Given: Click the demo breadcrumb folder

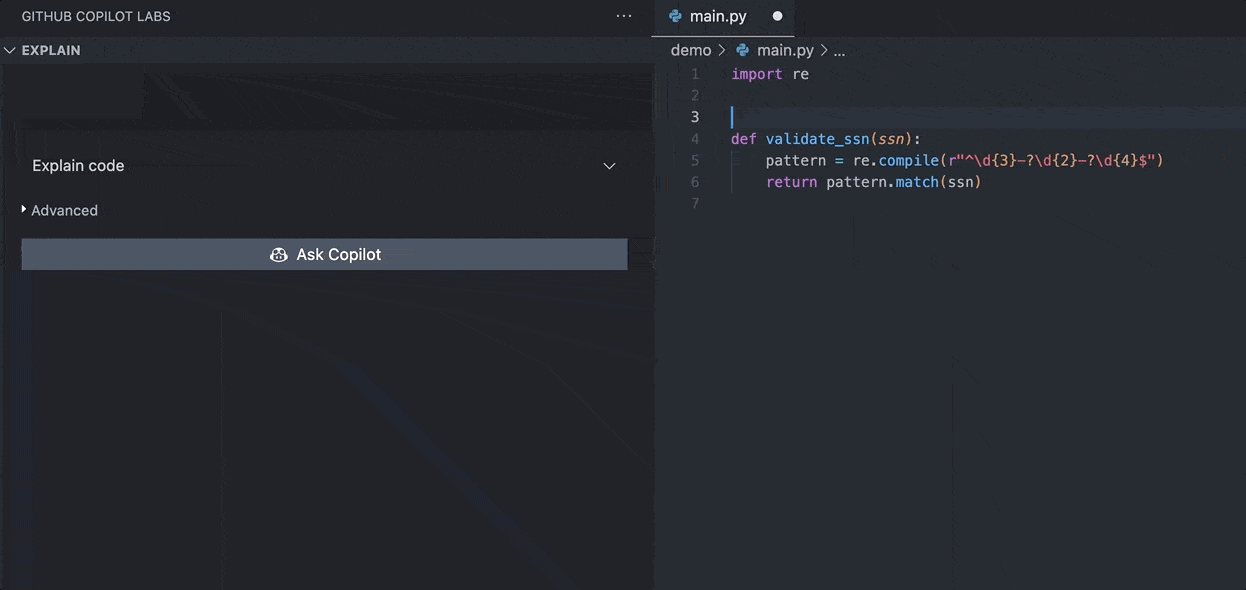Looking at the screenshot, I should (x=691, y=50).
